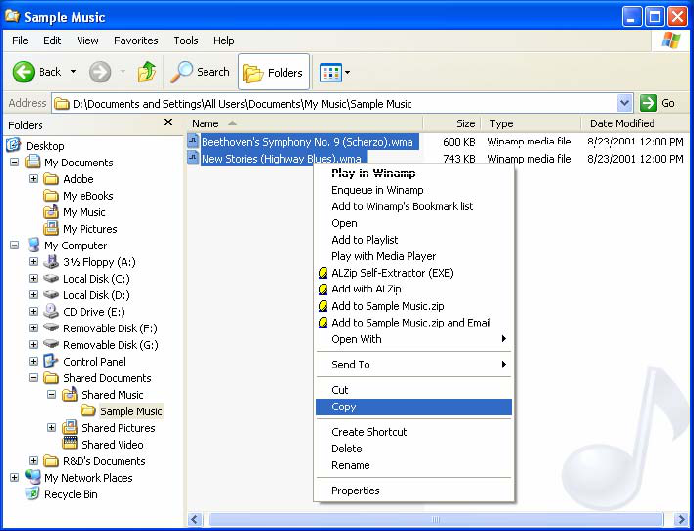This screenshot has width=694, height=531.
Task: Select Beethoven's Symphony No. 9 file
Action: (x=307, y=142)
